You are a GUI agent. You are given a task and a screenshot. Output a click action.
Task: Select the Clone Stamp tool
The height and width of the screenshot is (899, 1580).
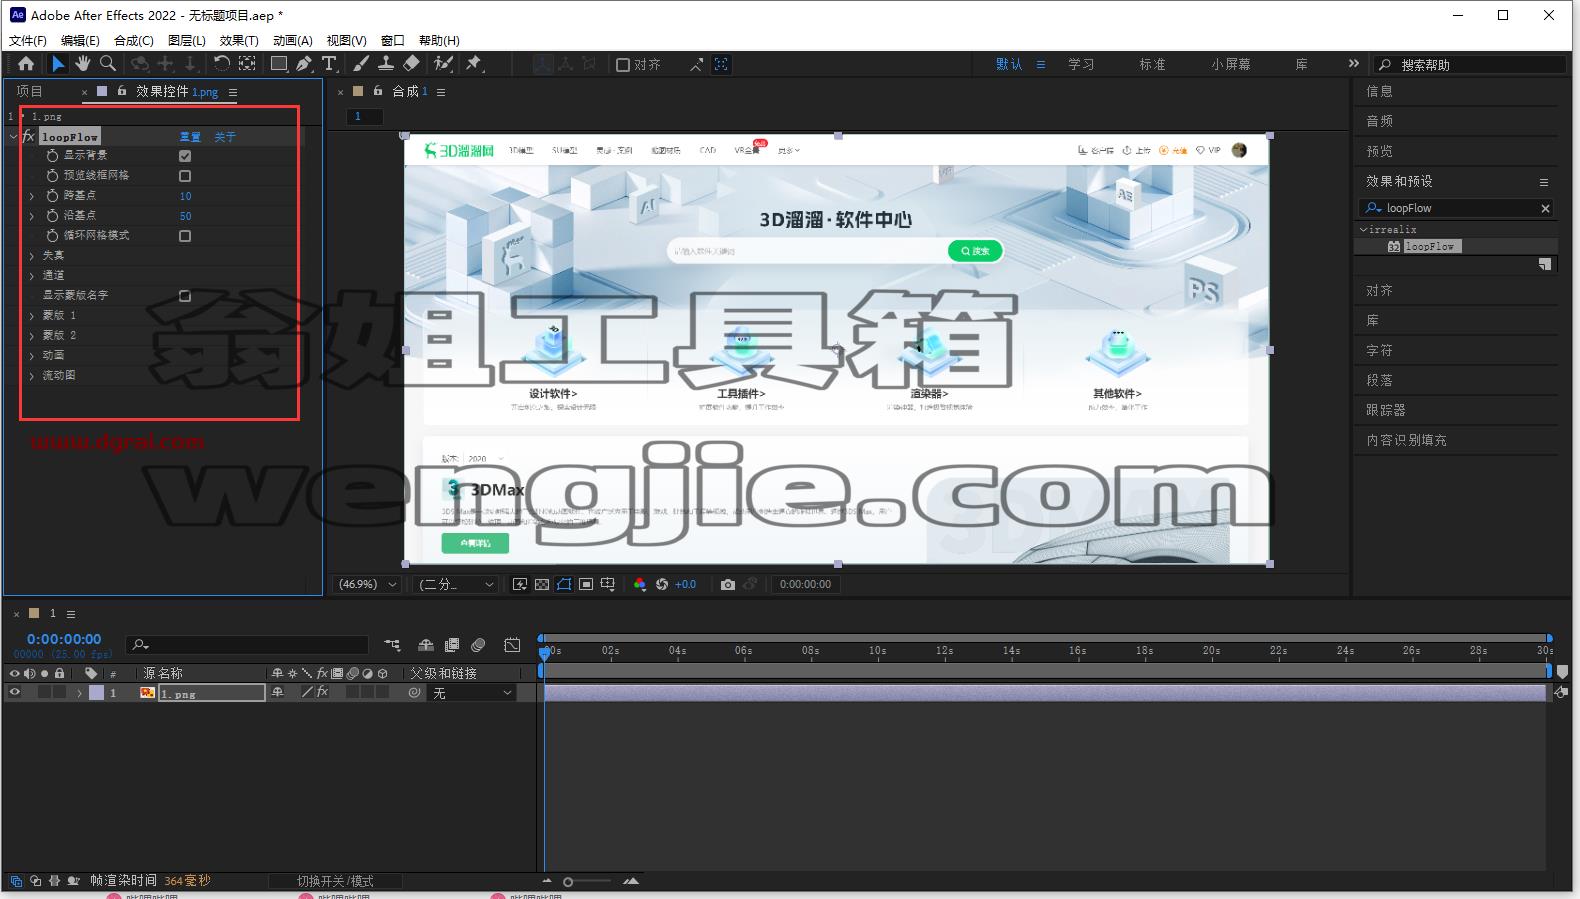(x=386, y=64)
